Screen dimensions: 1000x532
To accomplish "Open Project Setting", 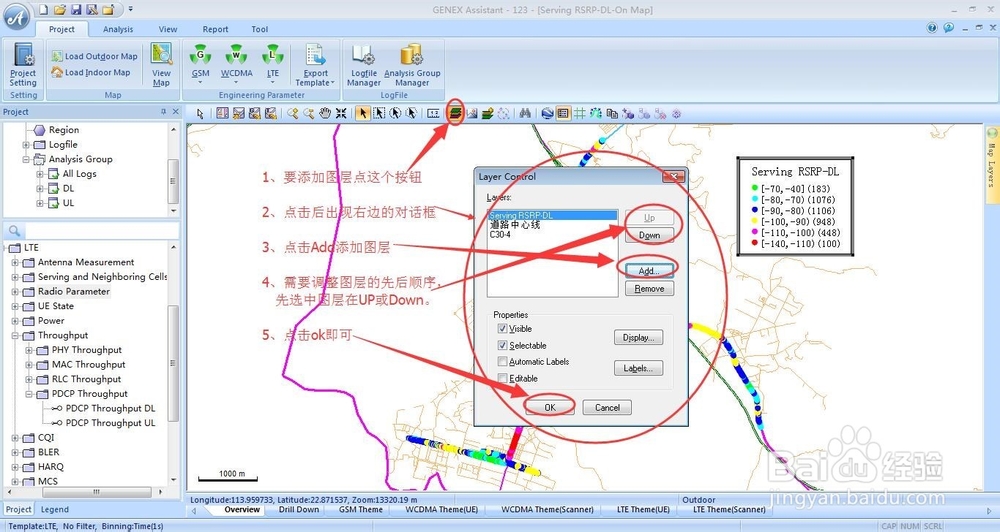I will coord(24,65).
